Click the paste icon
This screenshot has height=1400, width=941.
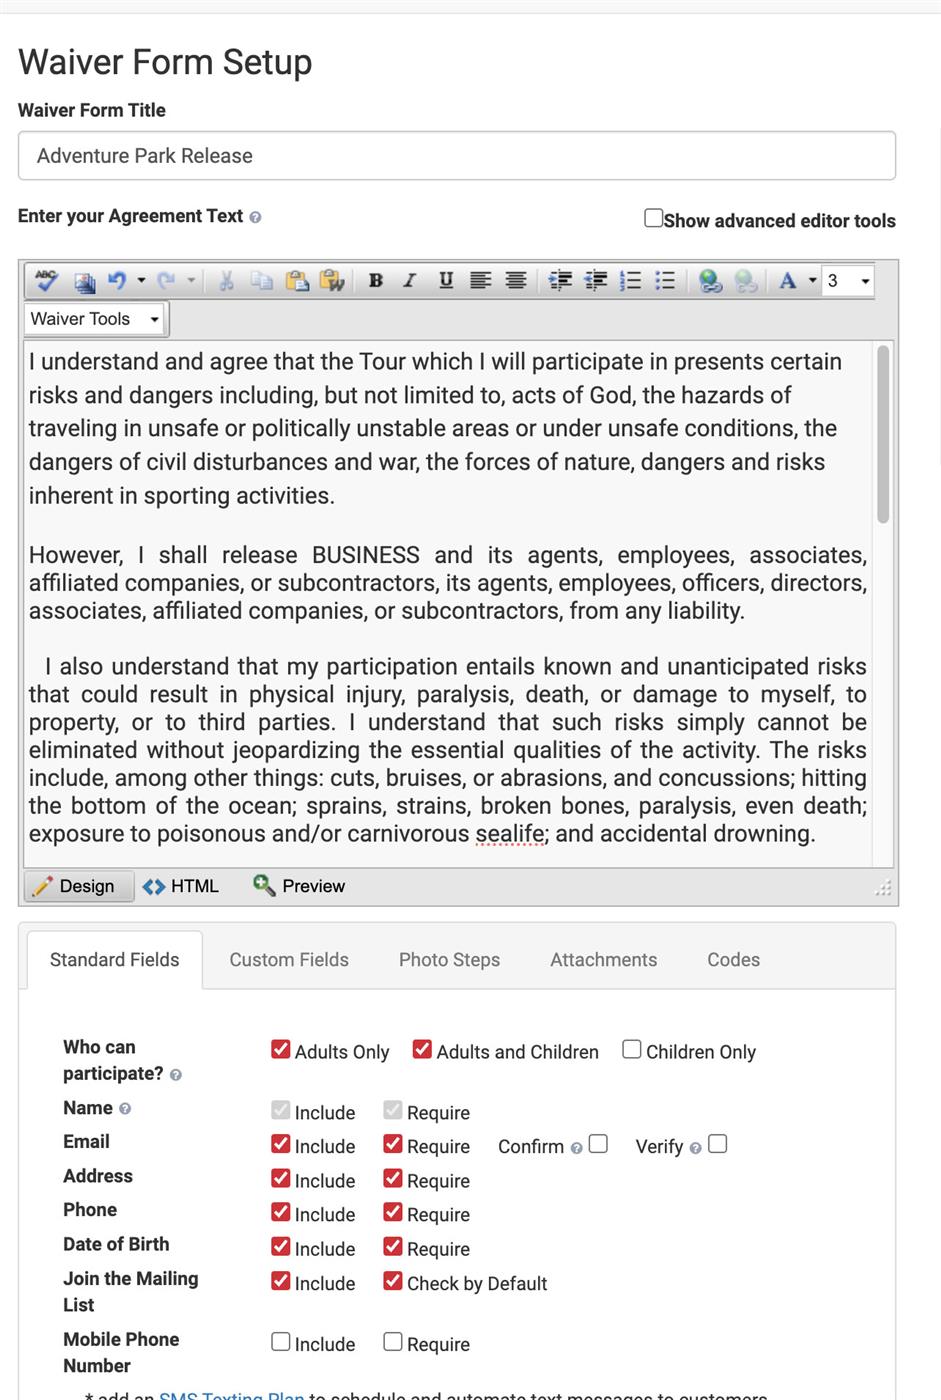tap(297, 281)
